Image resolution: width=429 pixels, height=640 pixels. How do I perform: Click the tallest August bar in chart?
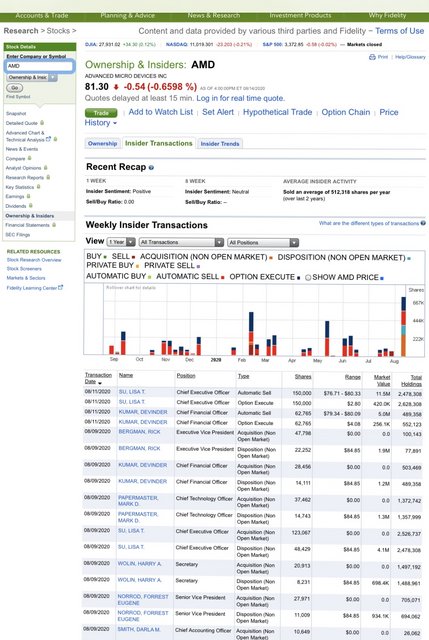click(x=403, y=327)
